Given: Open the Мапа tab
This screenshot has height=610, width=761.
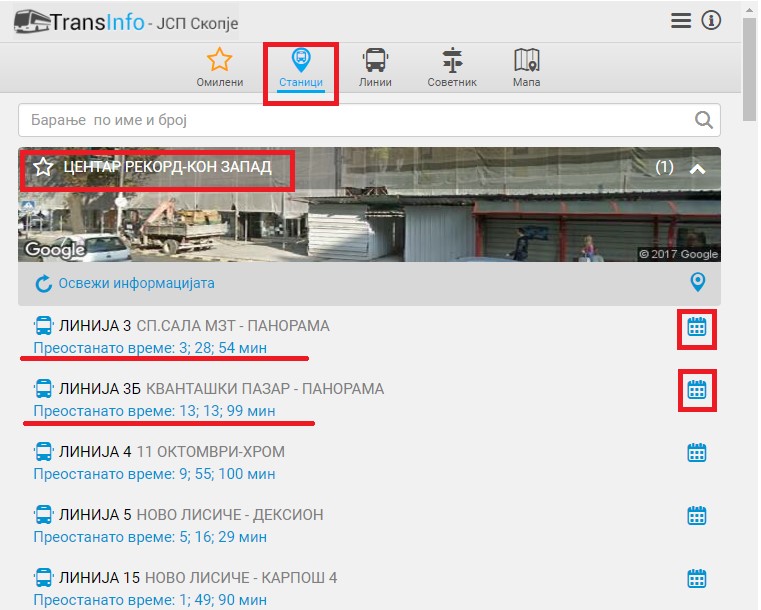Looking at the screenshot, I should (527, 68).
